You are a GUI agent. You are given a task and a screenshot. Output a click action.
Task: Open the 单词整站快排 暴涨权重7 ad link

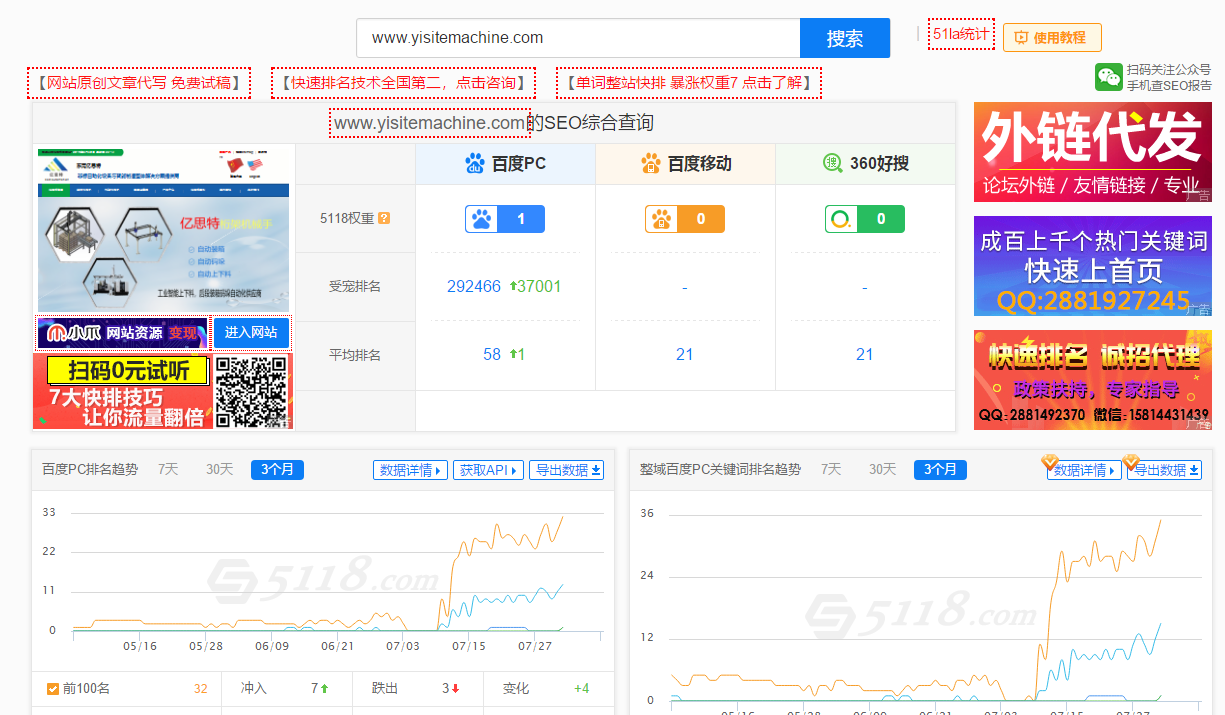click(x=689, y=83)
